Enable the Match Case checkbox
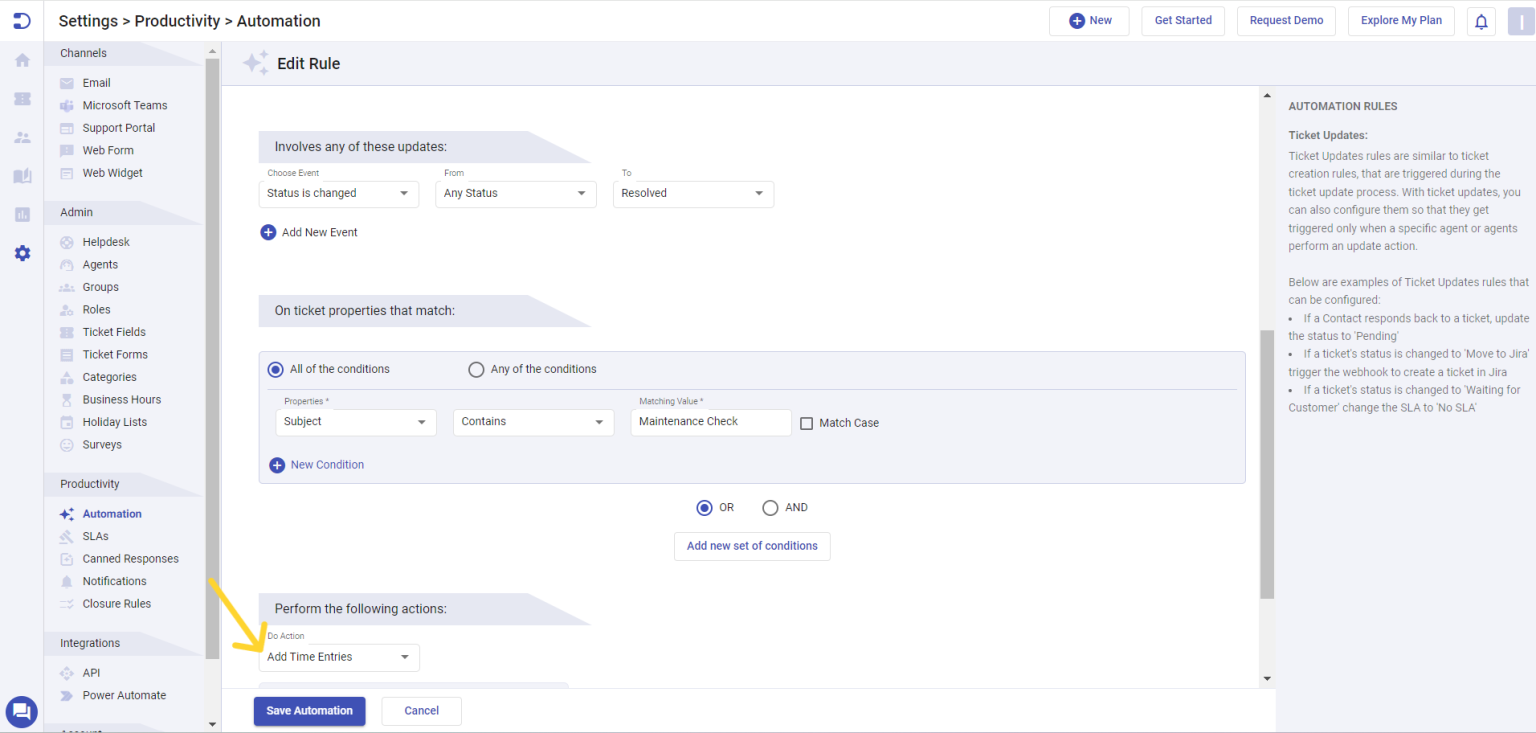 807,422
